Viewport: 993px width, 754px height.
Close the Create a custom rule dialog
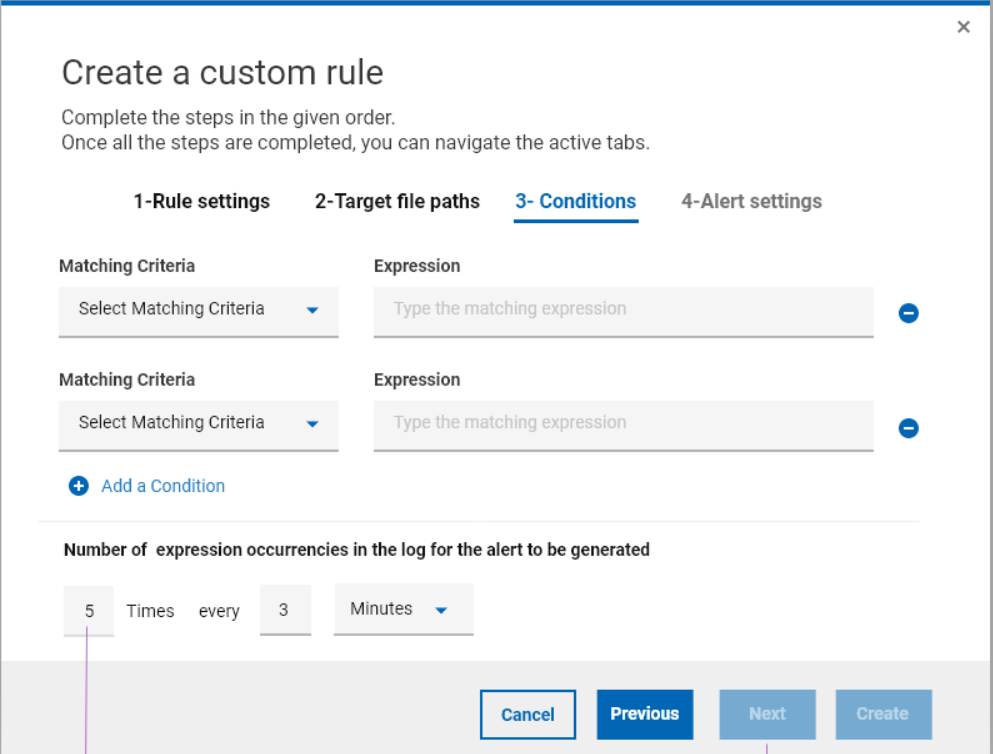(x=963, y=27)
